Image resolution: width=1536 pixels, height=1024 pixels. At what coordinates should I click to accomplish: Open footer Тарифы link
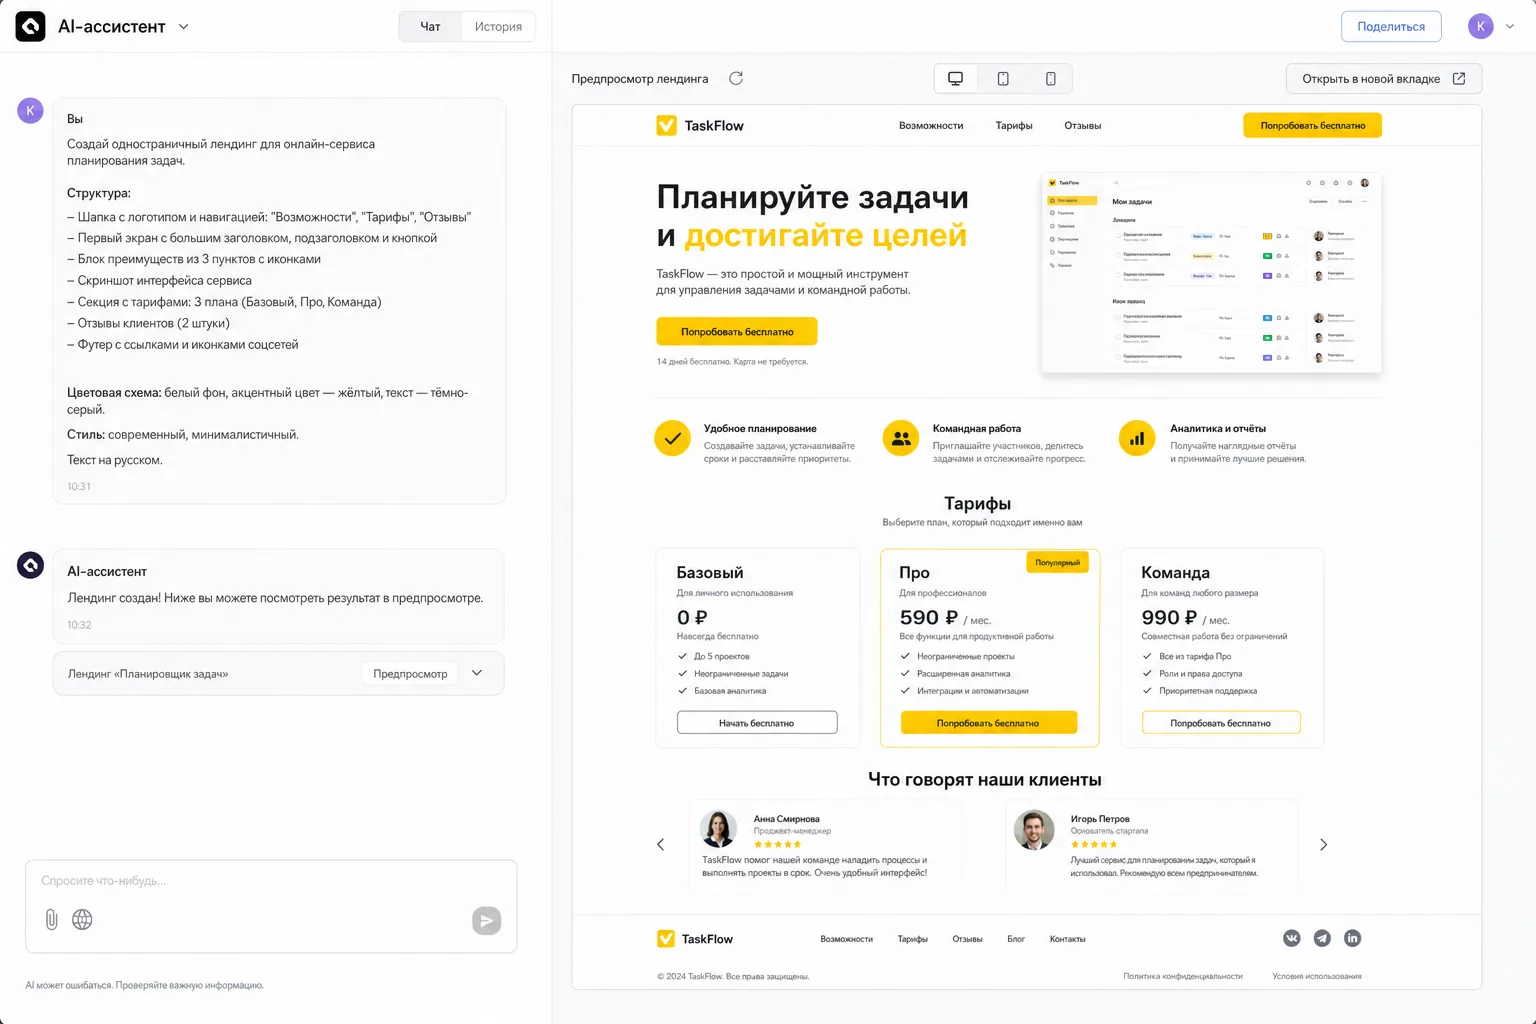[912, 939]
